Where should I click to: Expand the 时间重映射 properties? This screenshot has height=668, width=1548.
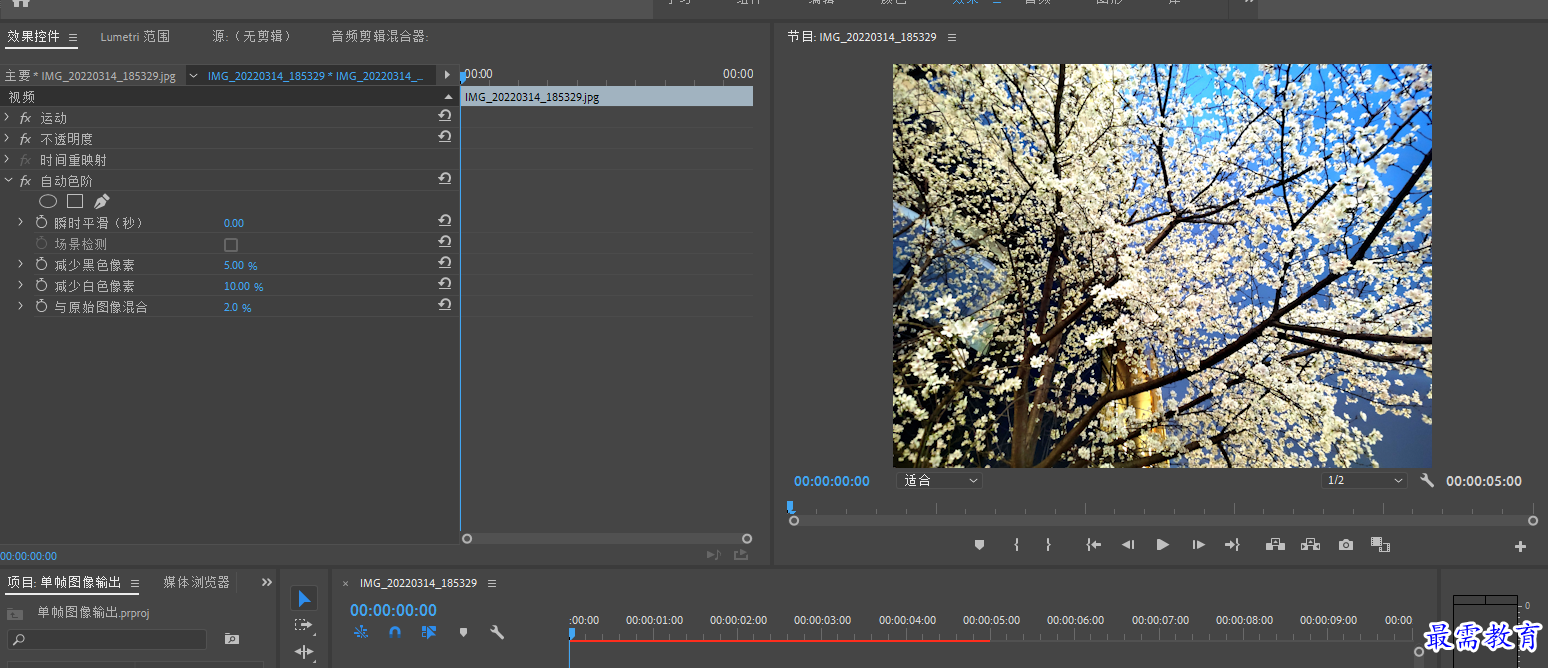(8, 160)
